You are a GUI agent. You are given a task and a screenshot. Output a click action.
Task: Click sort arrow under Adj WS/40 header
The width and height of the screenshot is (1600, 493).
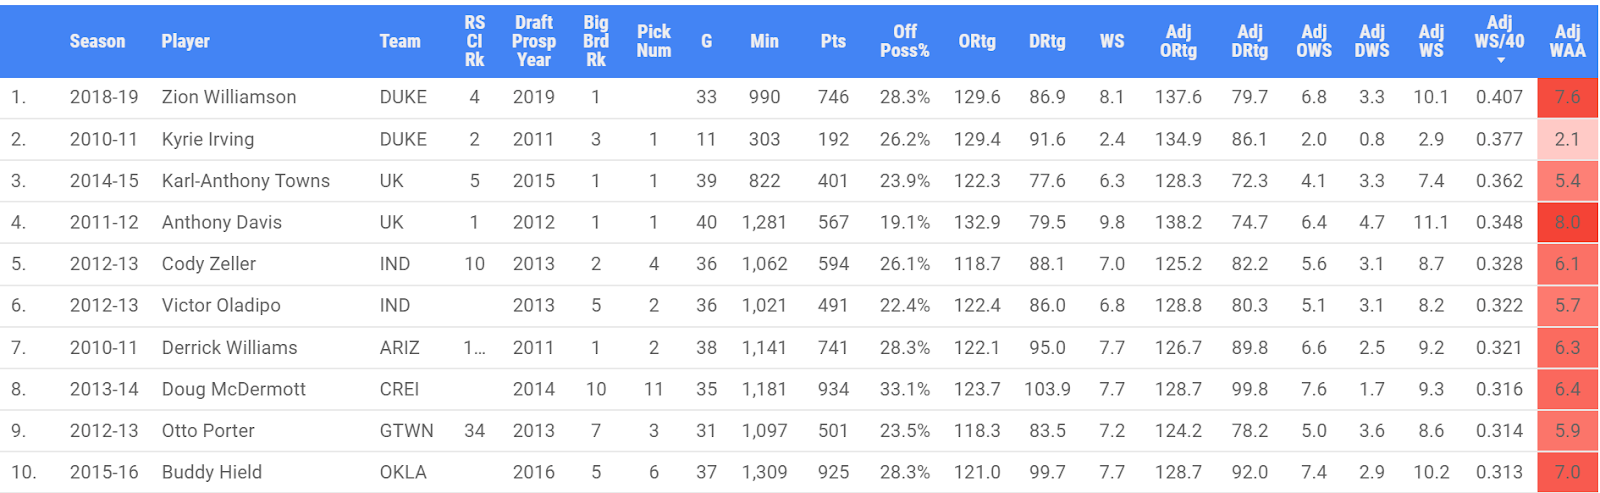1500,61
